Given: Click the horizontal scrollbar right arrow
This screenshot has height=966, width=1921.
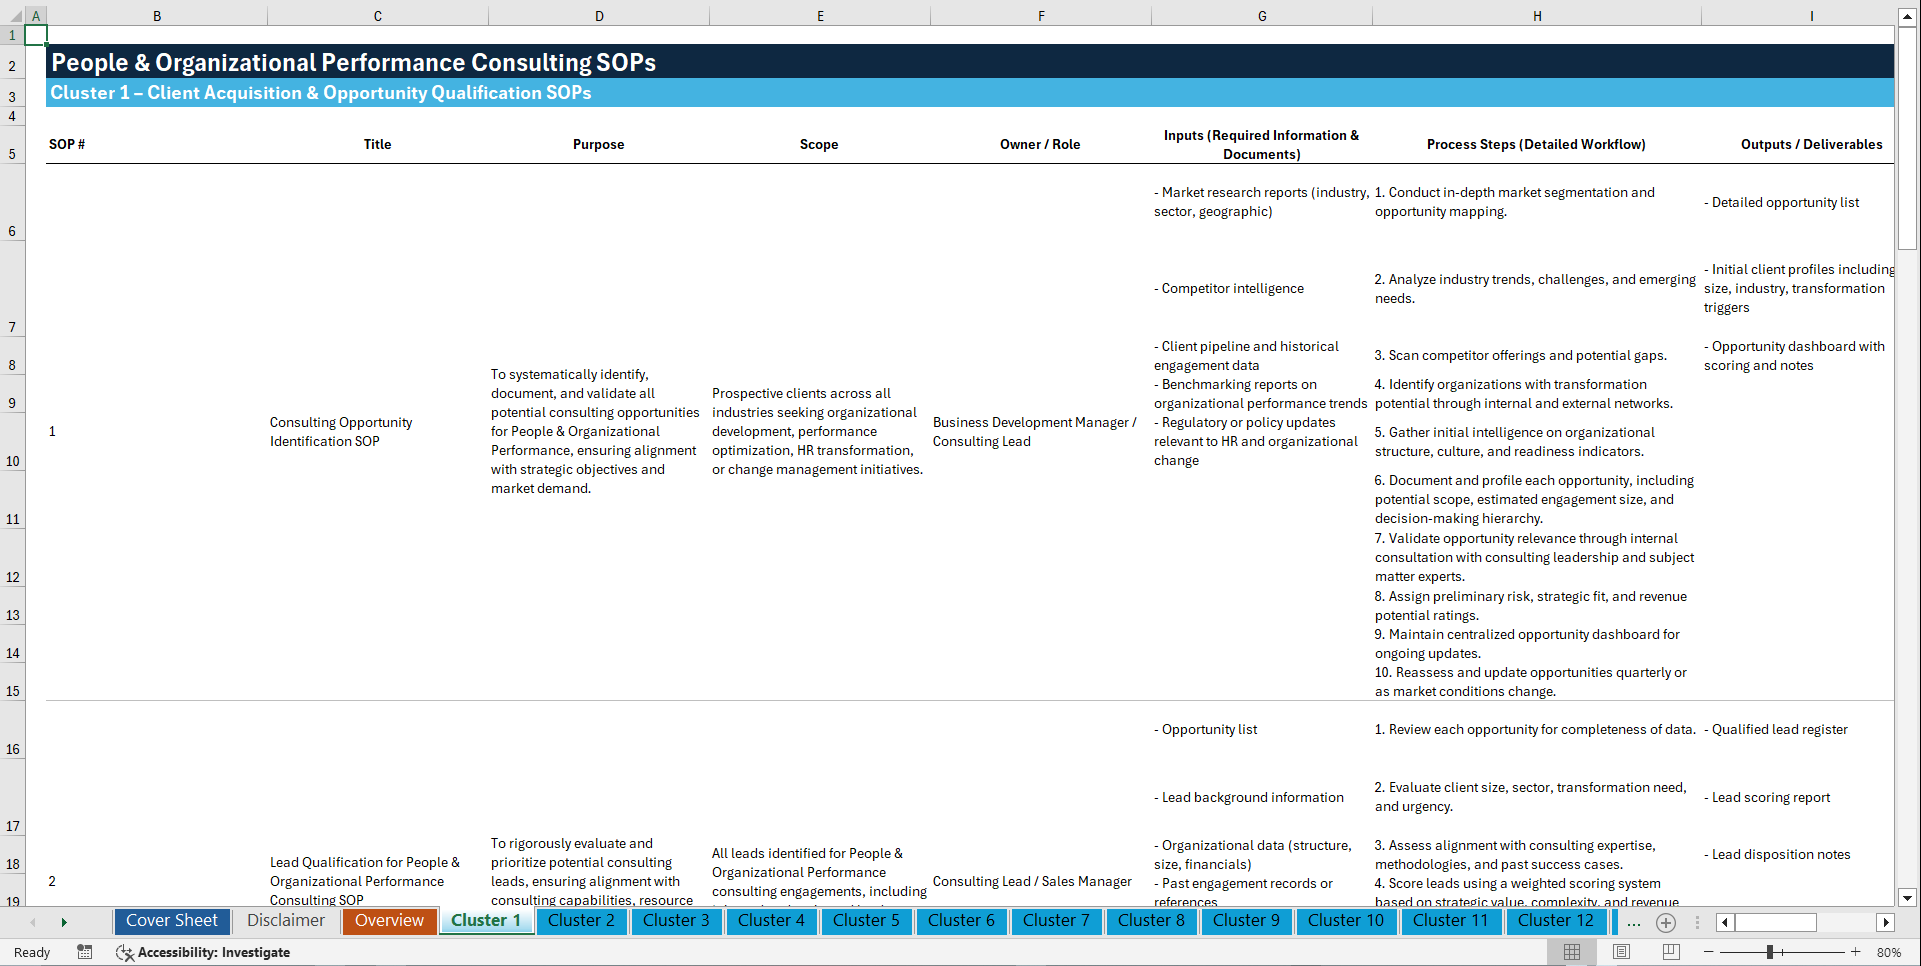Looking at the screenshot, I should 1886,922.
